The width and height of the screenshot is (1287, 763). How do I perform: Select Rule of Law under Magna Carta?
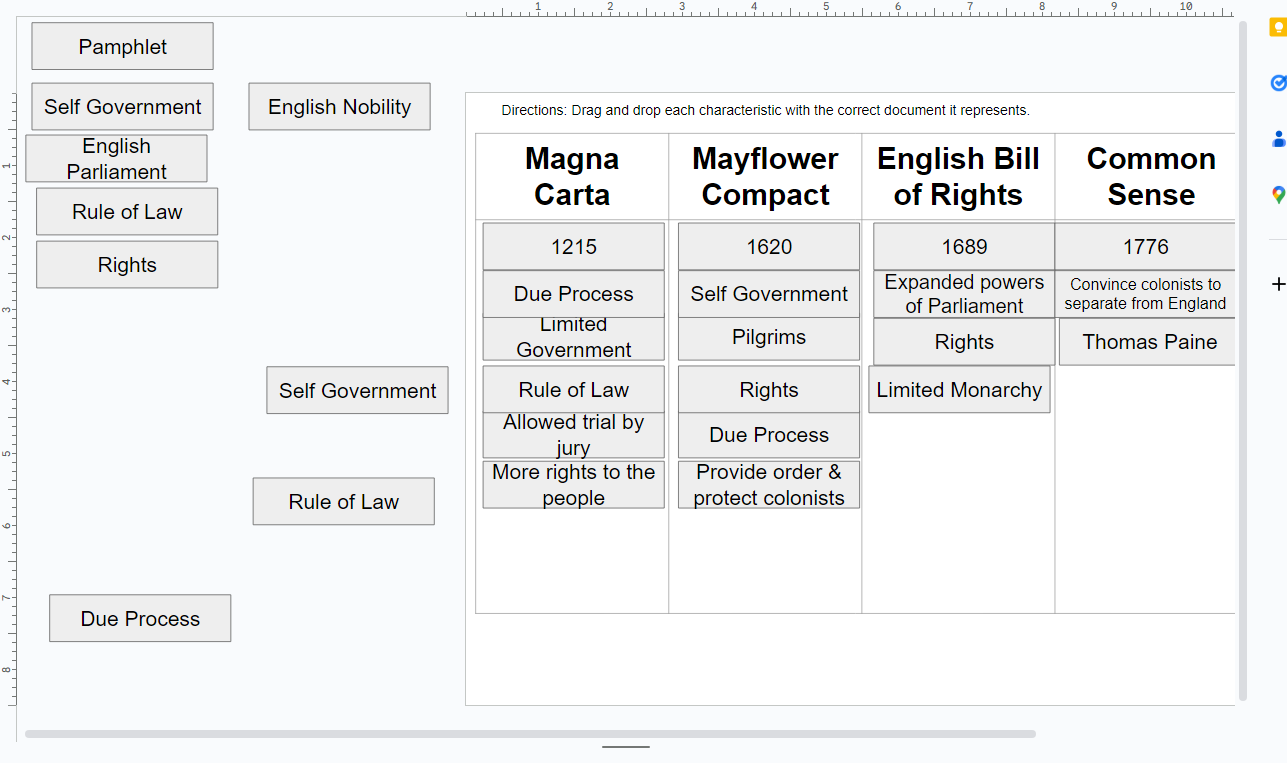click(x=573, y=390)
